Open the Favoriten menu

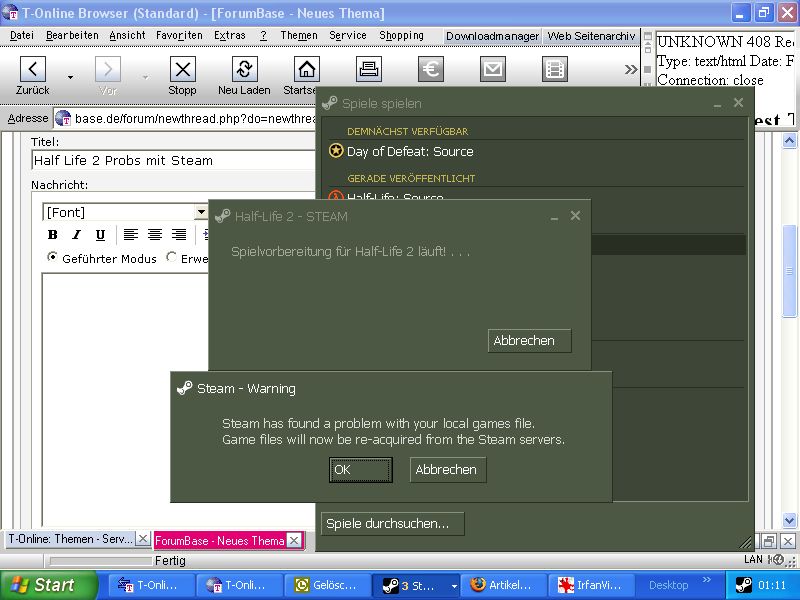[x=179, y=35]
